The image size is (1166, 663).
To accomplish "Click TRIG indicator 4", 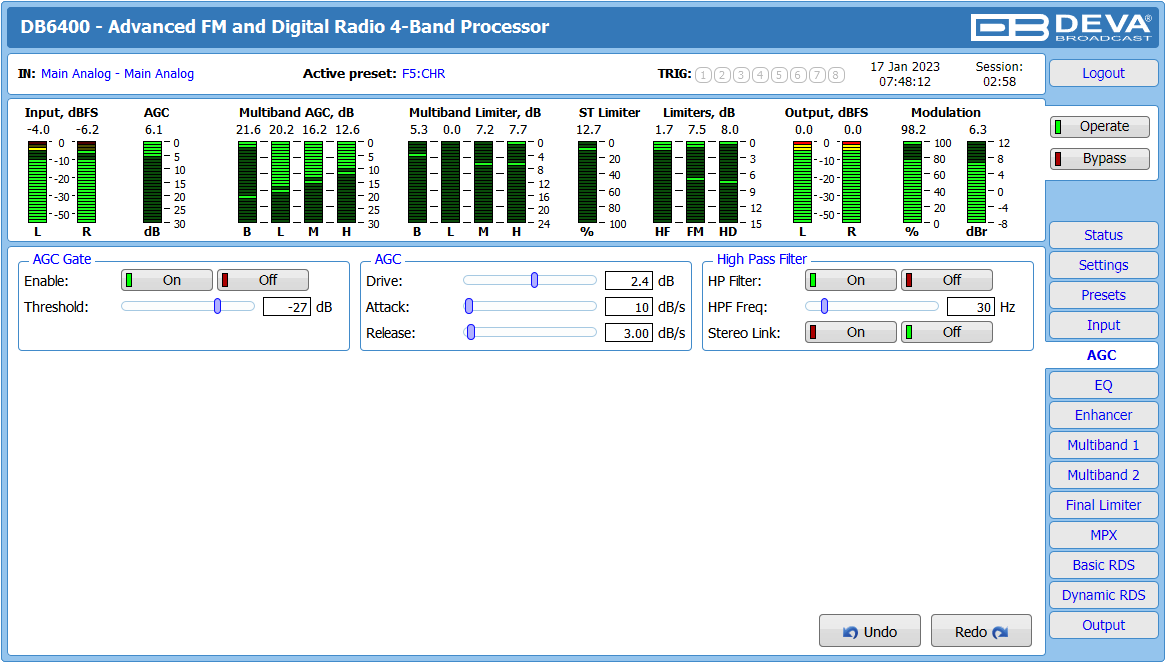I will (x=760, y=74).
